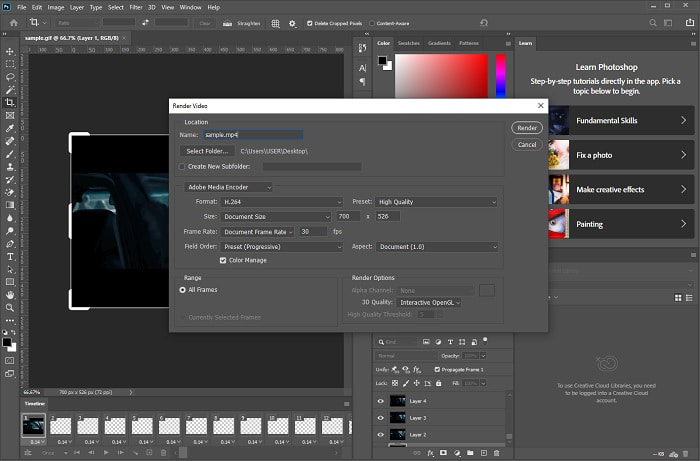
Task: Click the crop overlay grid icon
Action: pyautogui.click(x=276, y=23)
